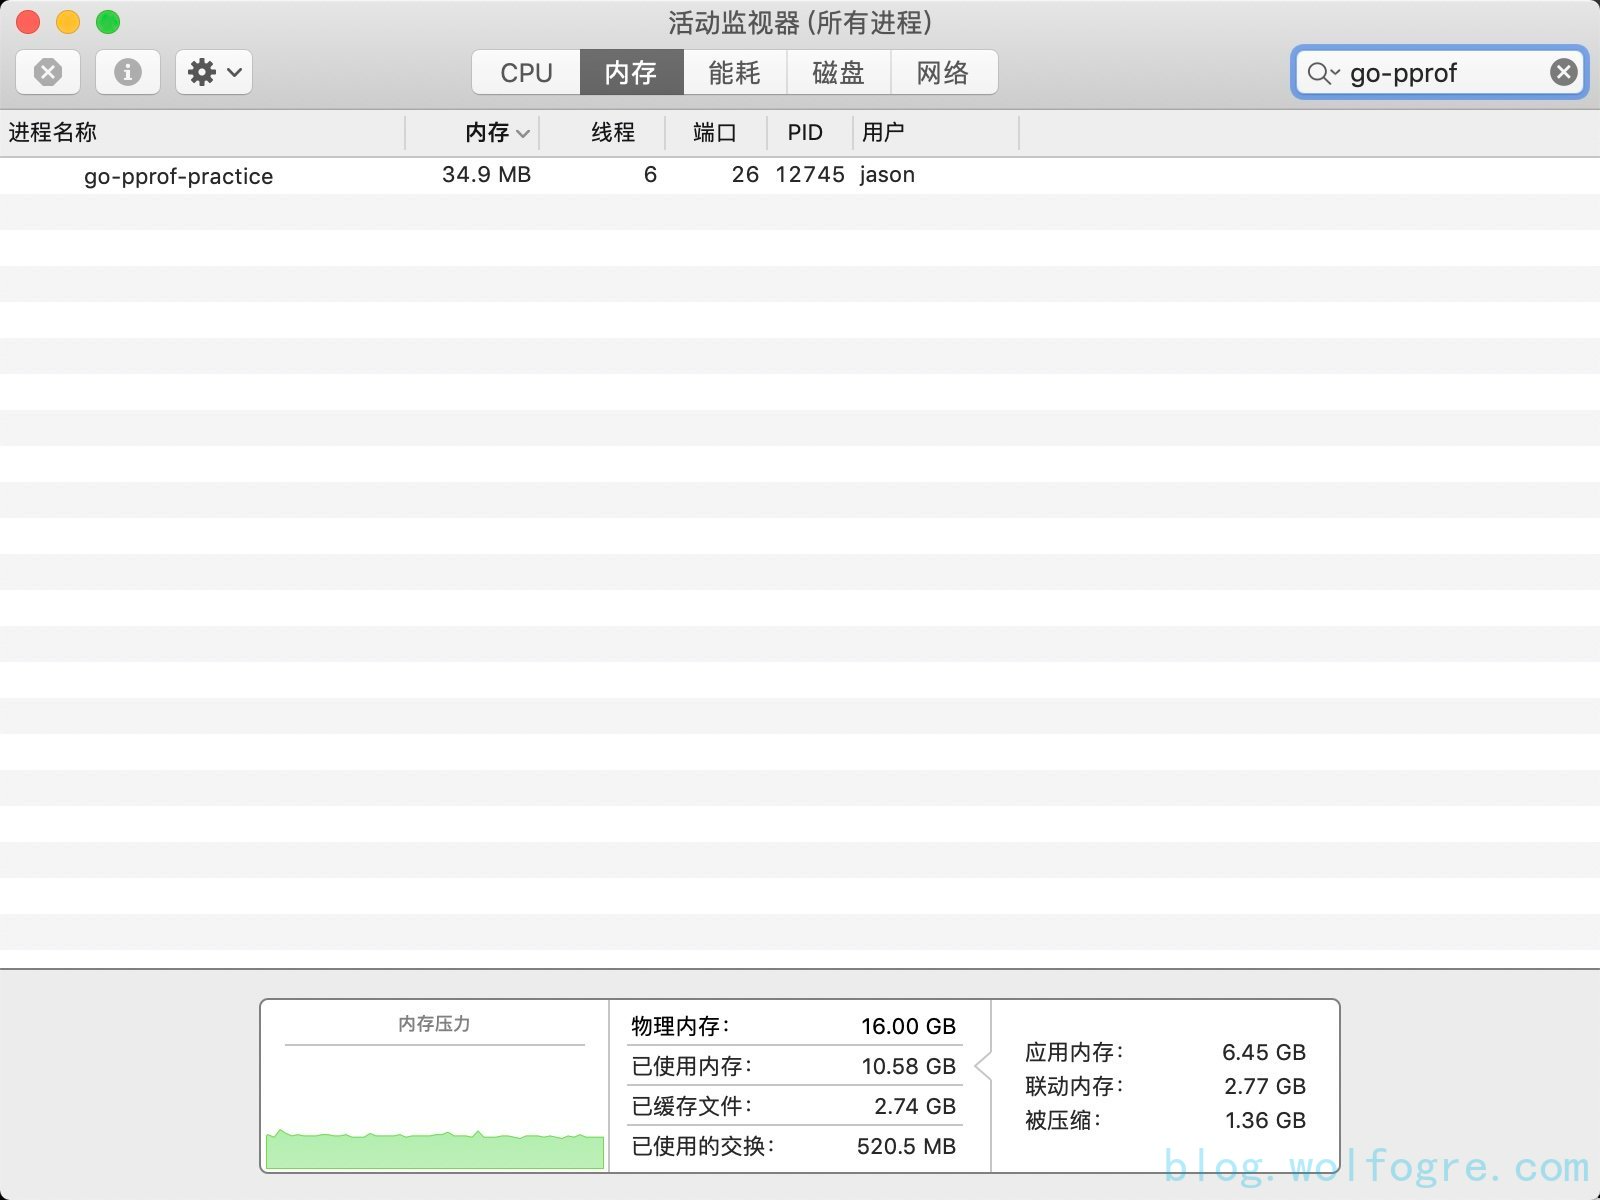The height and width of the screenshot is (1201, 1601).
Task: Click the green full-screen window button
Action: [108, 22]
